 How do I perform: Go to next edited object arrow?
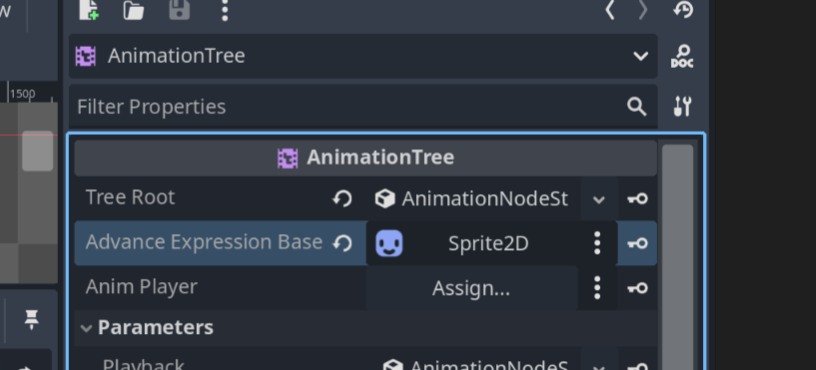click(x=643, y=9)
